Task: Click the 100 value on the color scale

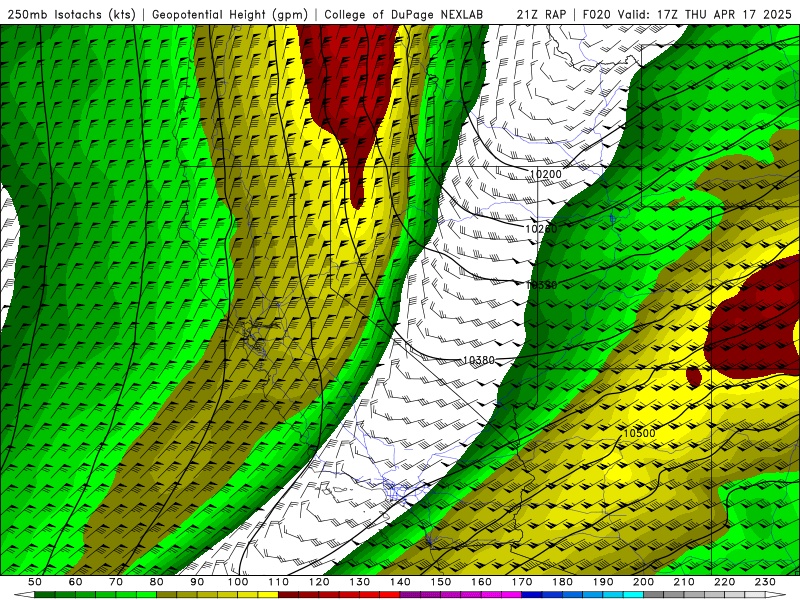Action: (238, 582)
